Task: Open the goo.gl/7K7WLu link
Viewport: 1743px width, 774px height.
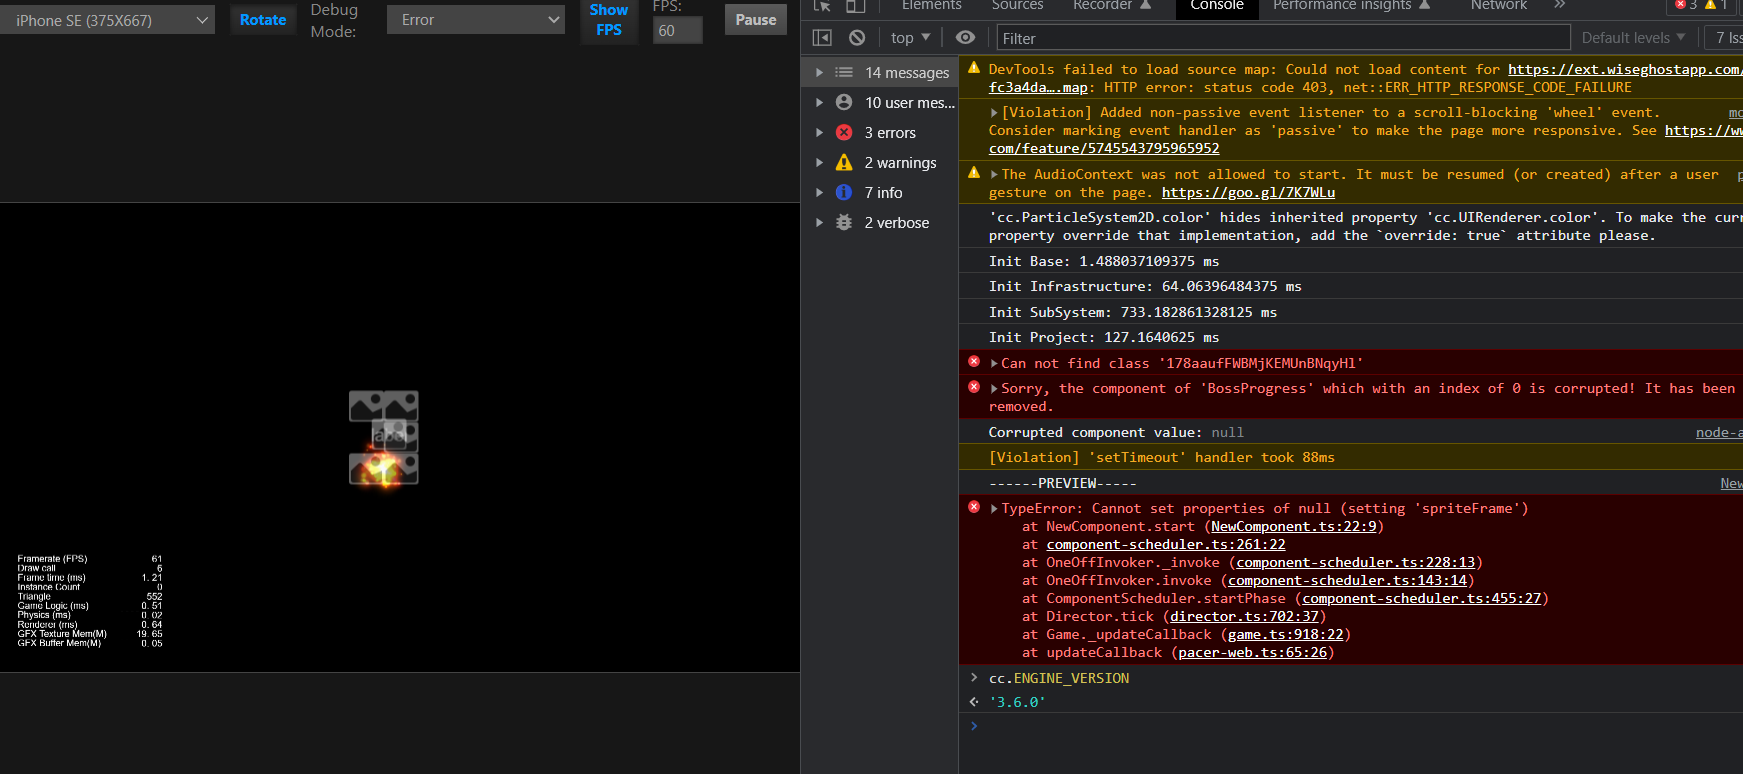Action: click(x=1247, y=193)
